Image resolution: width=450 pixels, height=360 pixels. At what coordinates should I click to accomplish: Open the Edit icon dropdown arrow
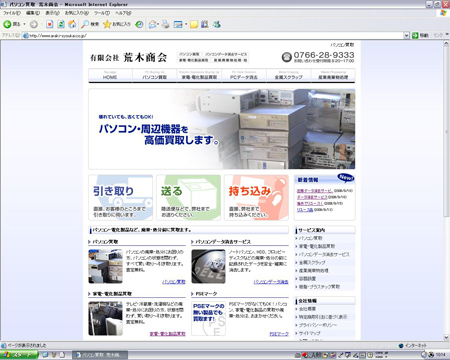coord(186,24)
